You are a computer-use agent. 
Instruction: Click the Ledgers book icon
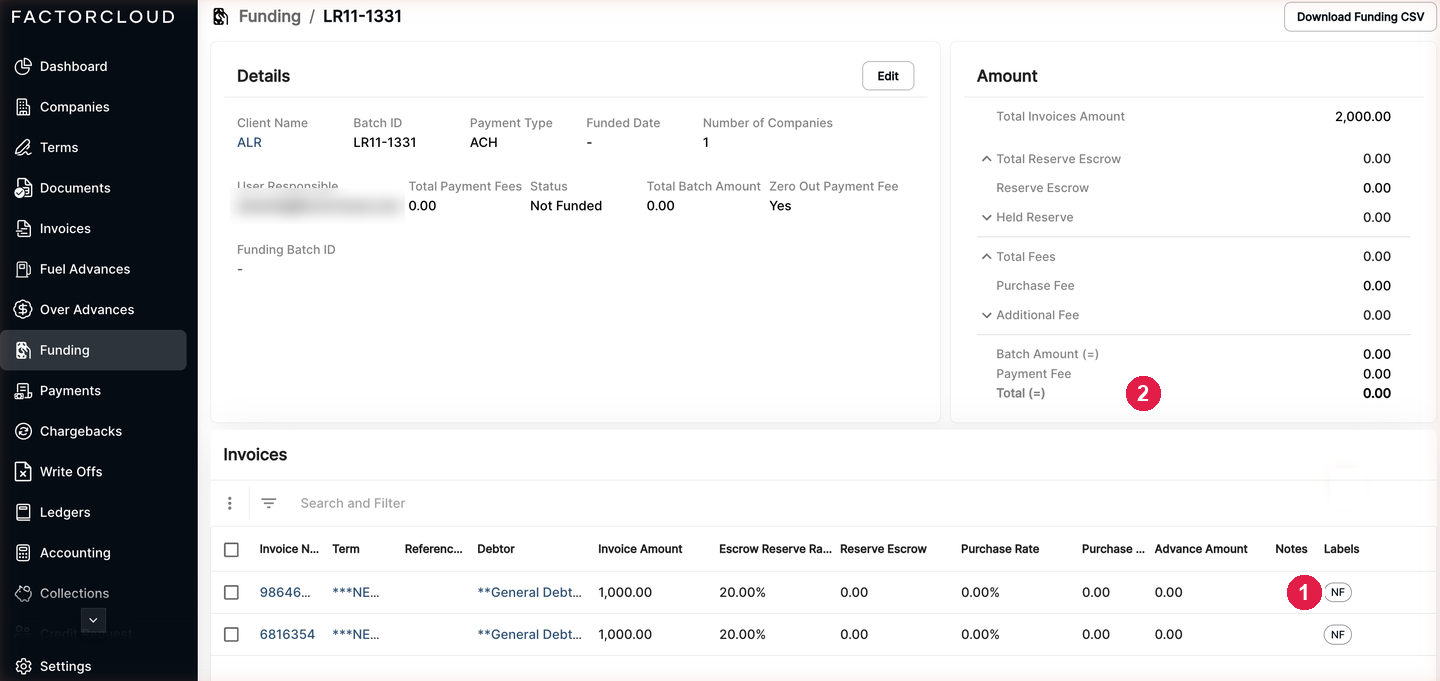[23, 512]
